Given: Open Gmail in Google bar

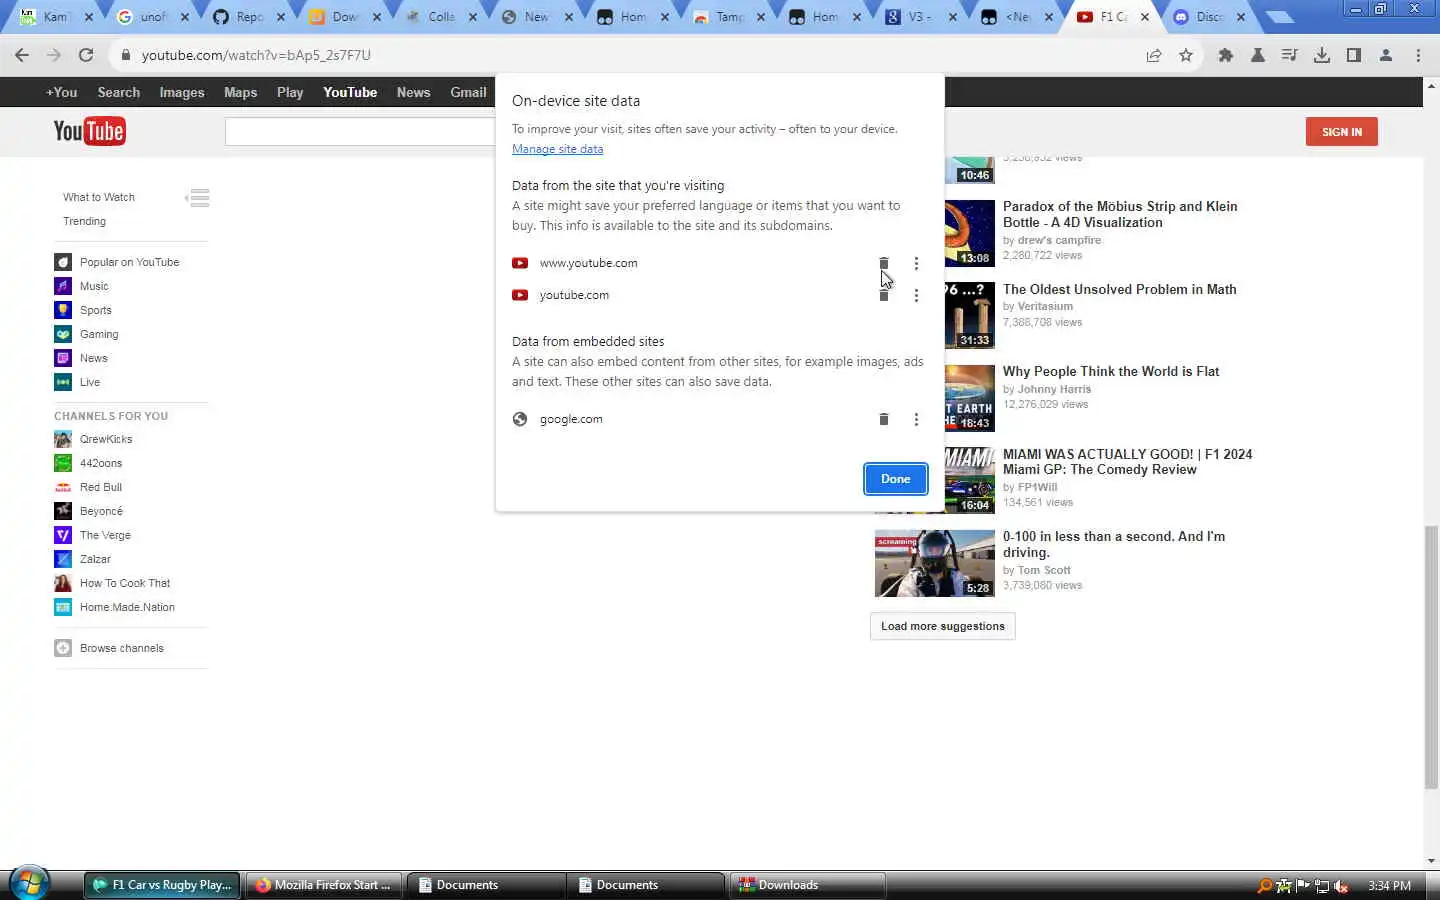Looking at the screenshot, I should tap(468, 92).
